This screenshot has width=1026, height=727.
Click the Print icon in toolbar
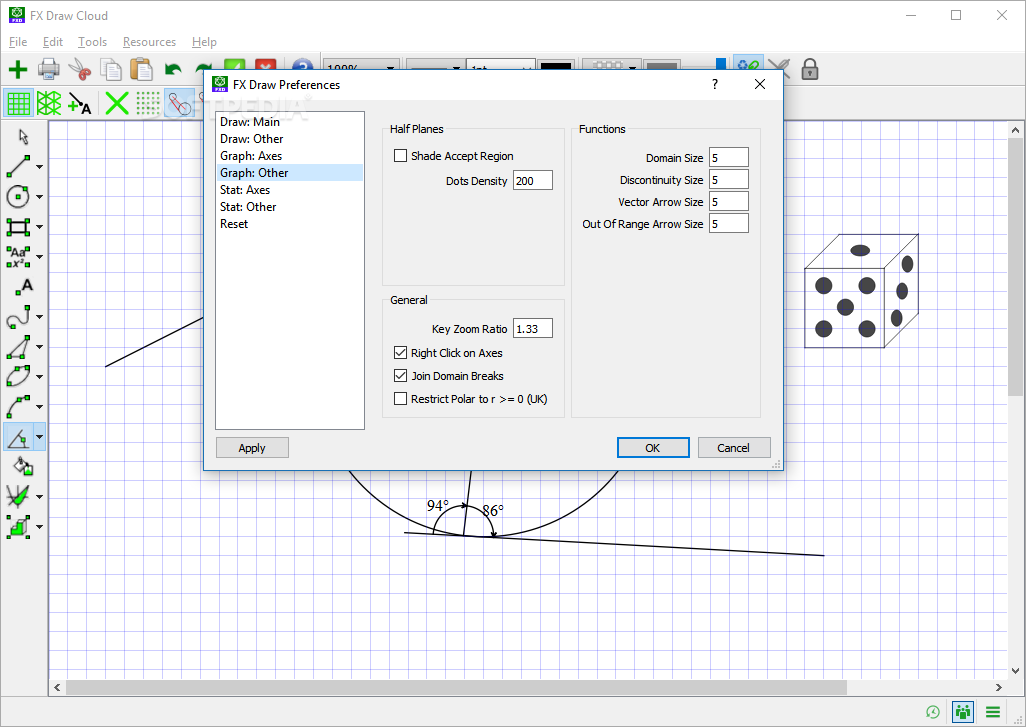48,69
